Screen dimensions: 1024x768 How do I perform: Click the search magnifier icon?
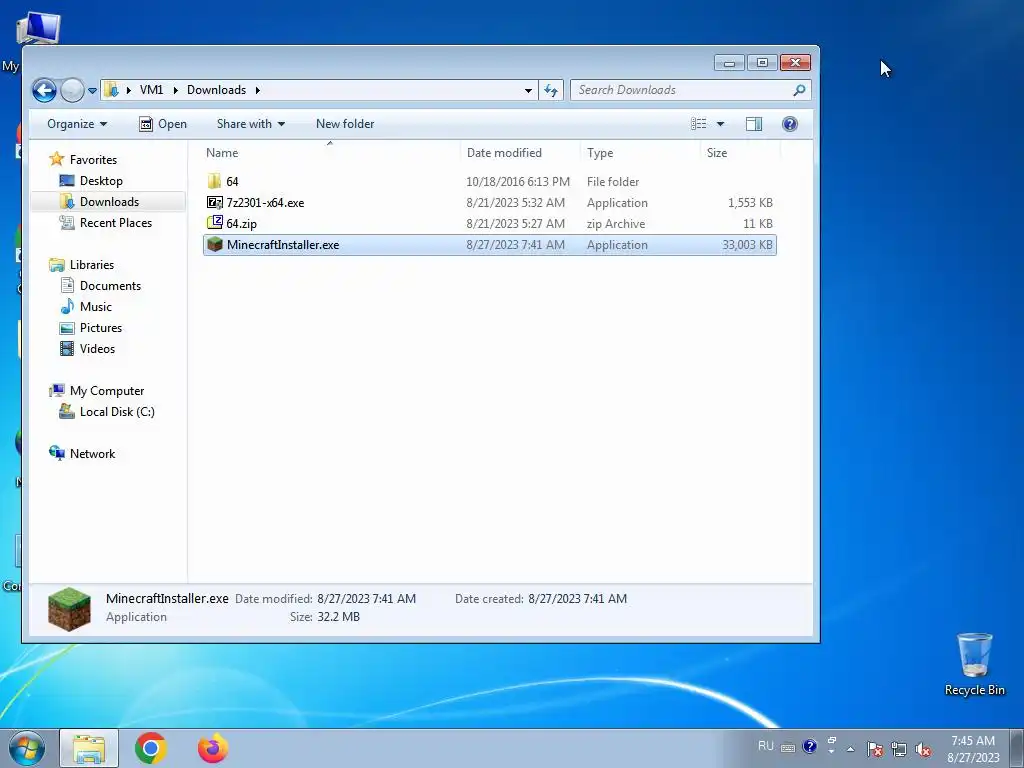point(799,90)
